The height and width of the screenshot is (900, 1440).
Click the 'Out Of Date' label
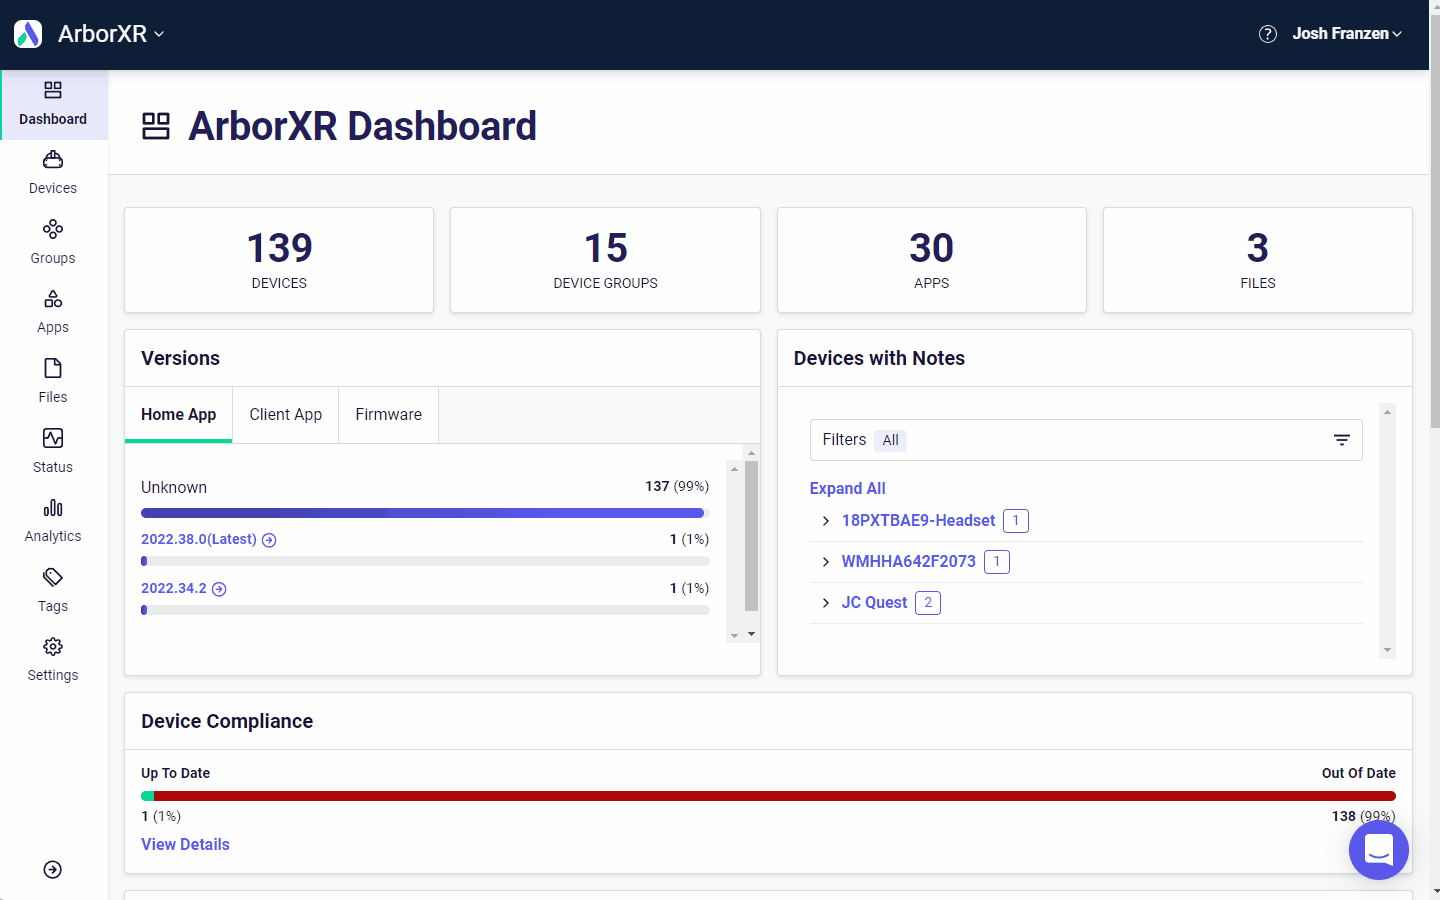pos(1359,773)
